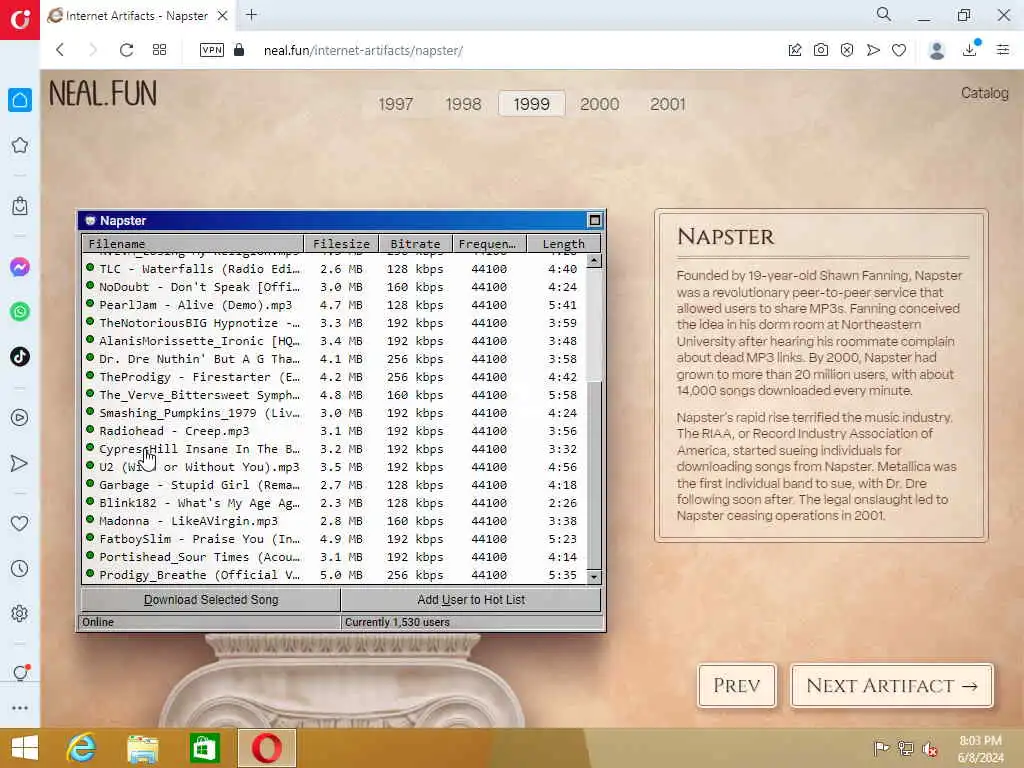
Task: Open Bookmarks star icon in Opera sidebar
Action: pyautogui.click(x=20, y=145)
